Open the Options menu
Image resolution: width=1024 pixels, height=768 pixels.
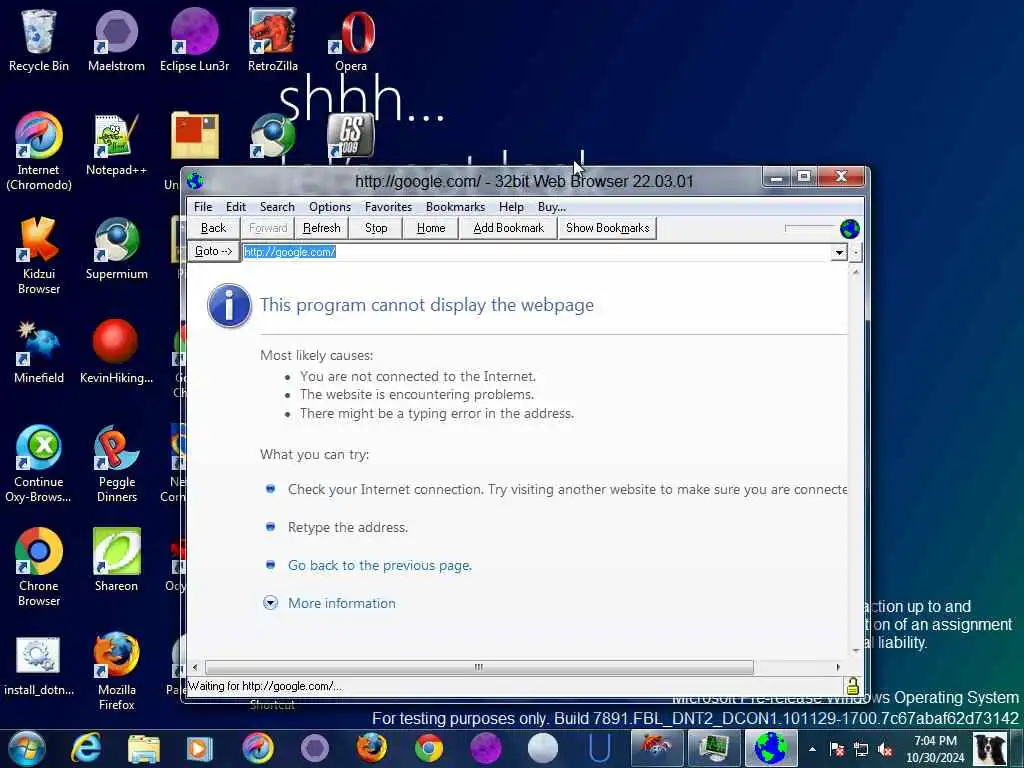click(330, 207)
